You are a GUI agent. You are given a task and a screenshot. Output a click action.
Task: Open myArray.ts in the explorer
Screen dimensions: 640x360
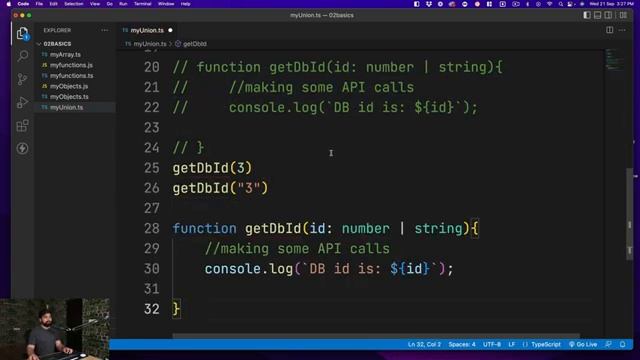65,54
